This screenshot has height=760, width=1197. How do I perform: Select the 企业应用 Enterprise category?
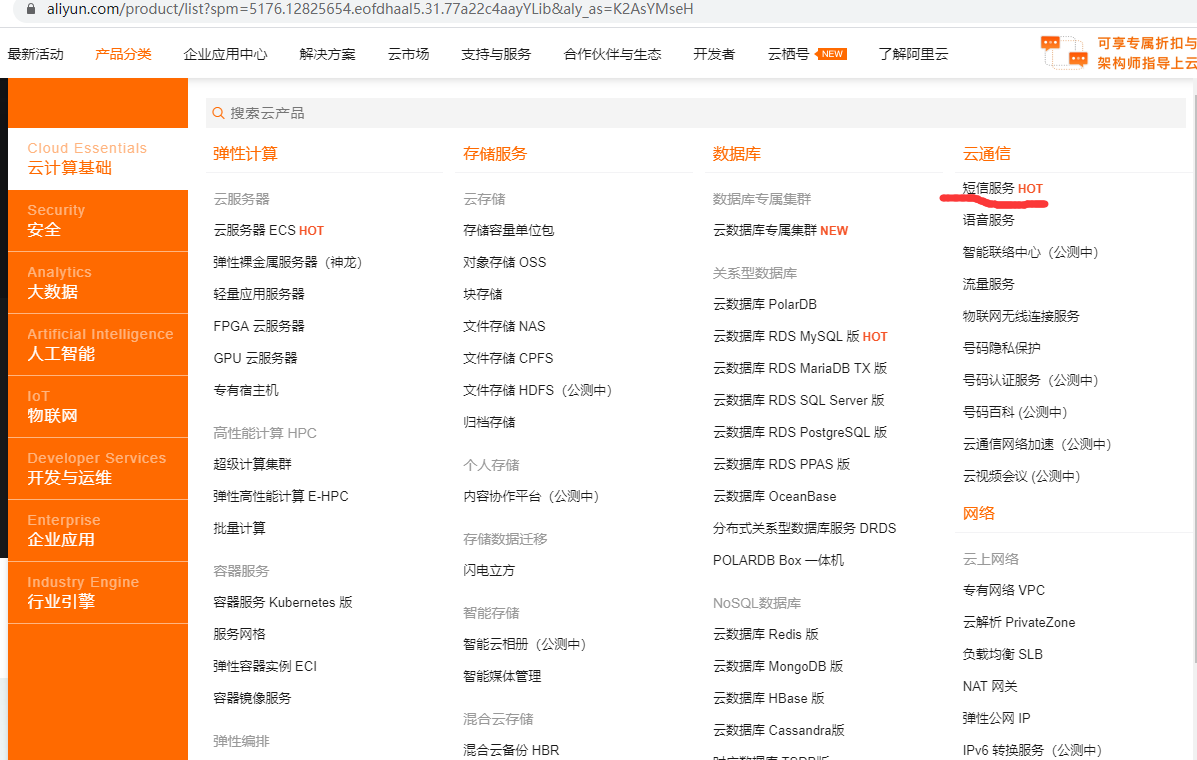[98, 530]
